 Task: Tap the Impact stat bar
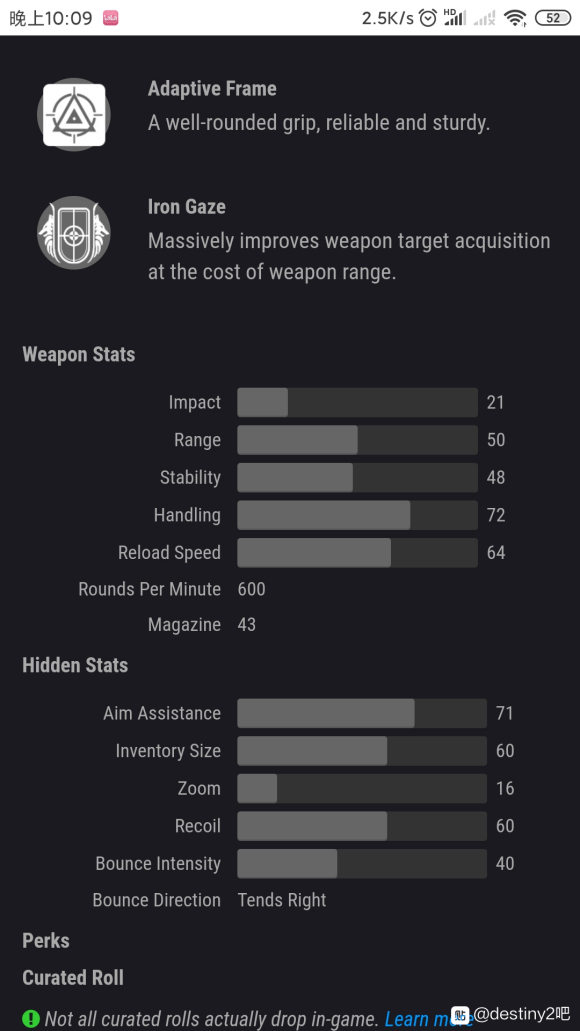[x=357, y=402]
